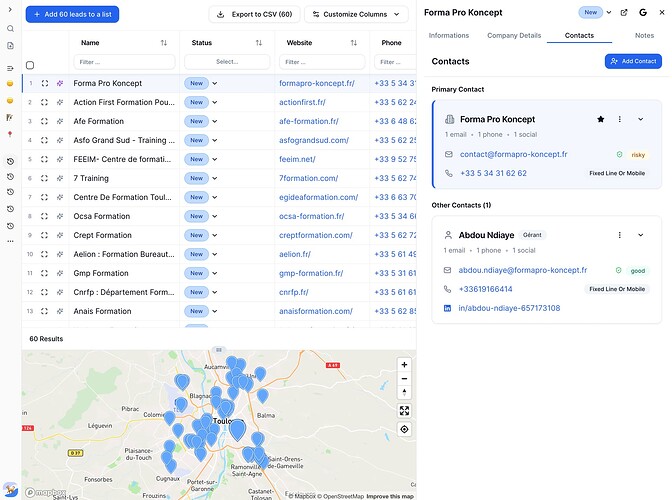This screenshot has height=500, width=672.
Task: Toggle primary star on Forma Pro Koncept contact
Action: pos(600,119)
